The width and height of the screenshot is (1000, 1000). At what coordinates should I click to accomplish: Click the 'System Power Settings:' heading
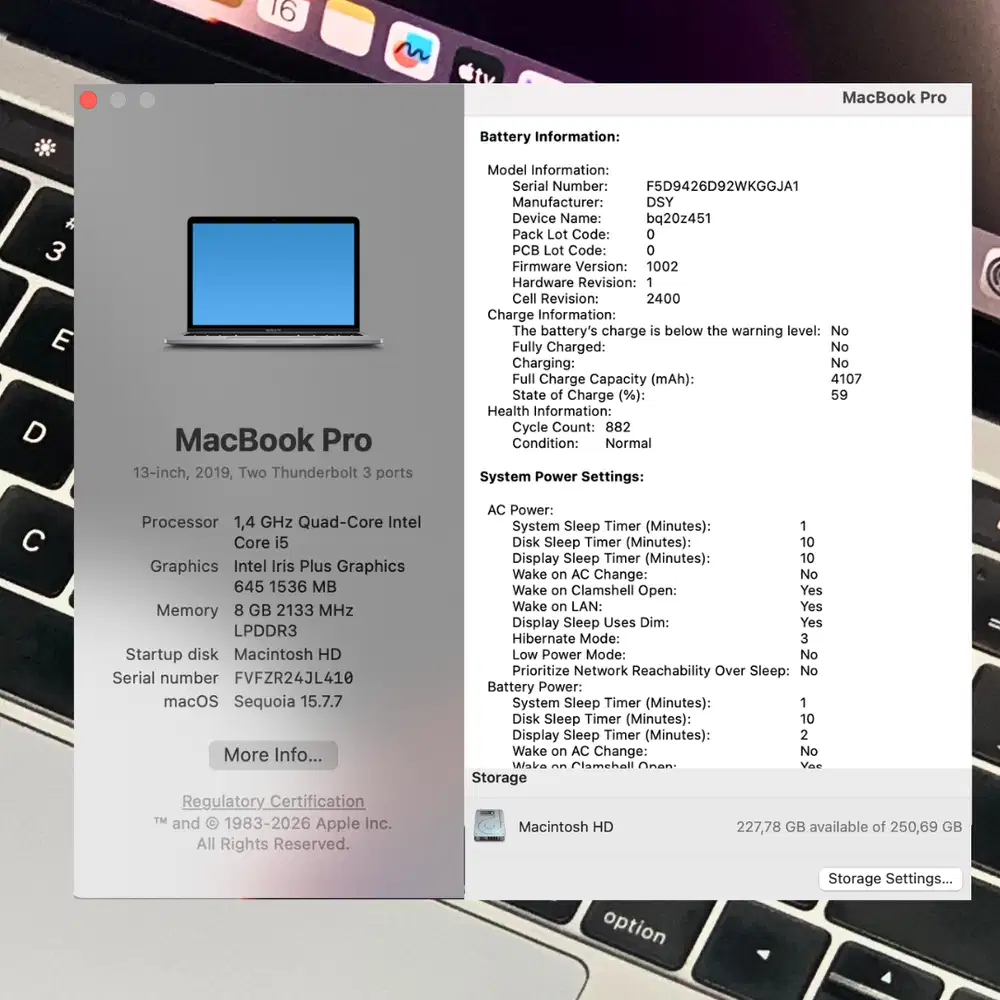(x=561, y=476)
